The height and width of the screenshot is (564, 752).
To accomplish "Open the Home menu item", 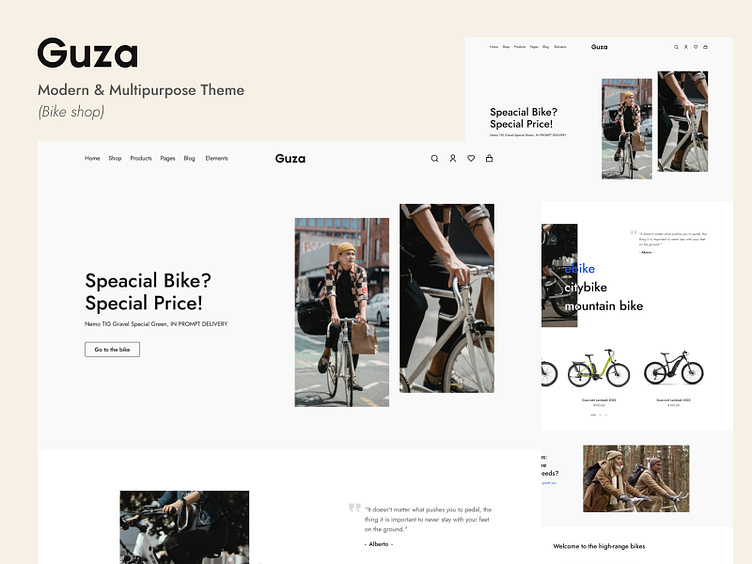I will coord(92,158).
